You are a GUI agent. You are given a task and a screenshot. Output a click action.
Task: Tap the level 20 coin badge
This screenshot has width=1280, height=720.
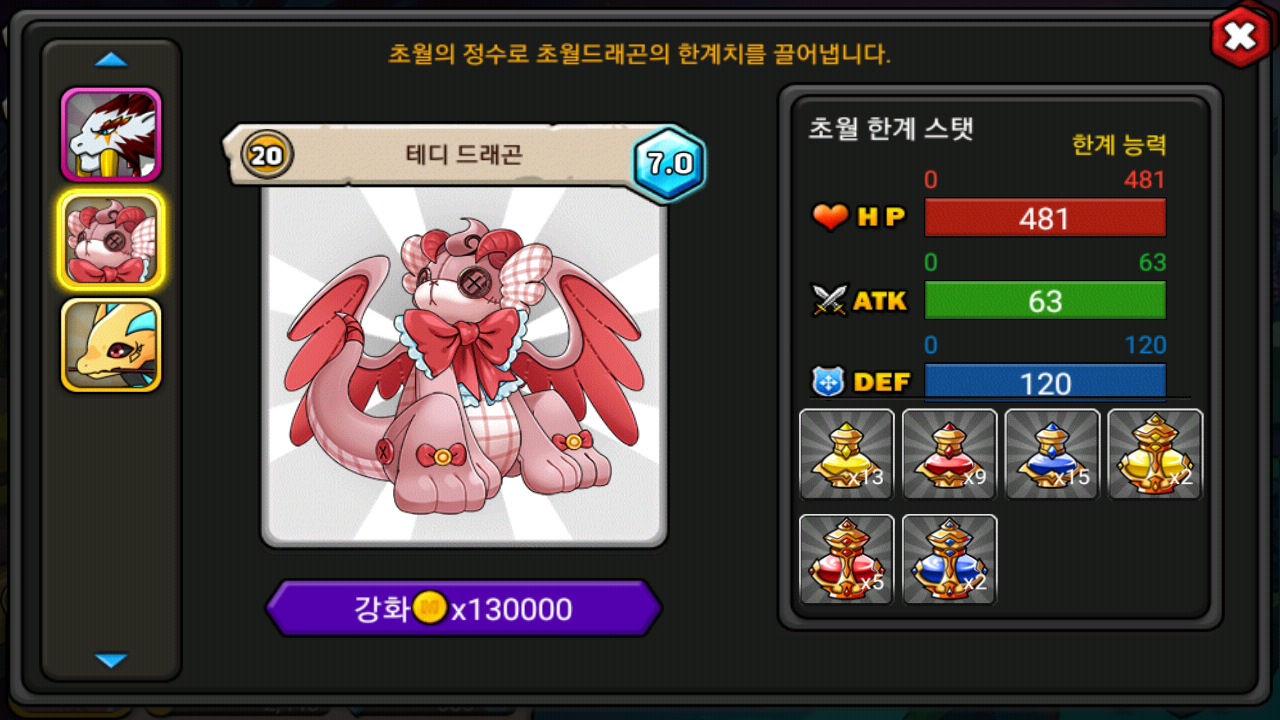[x=266, y=155]
